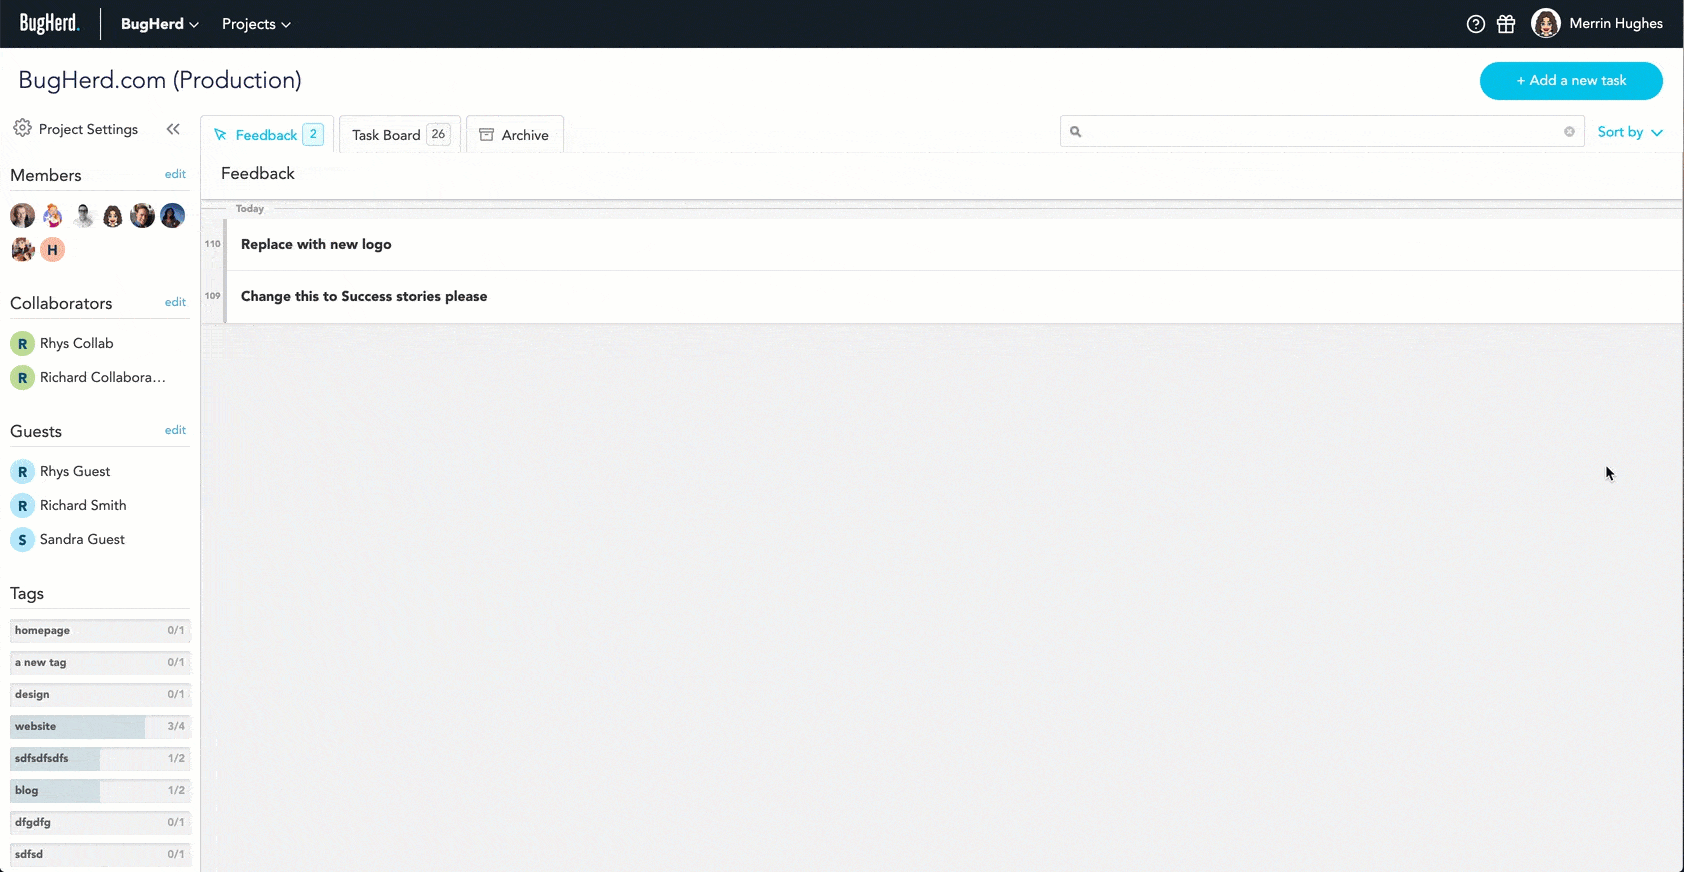Click inside the search input field
Viewport: 1684px width, 872px height.
coord(1322,132)
